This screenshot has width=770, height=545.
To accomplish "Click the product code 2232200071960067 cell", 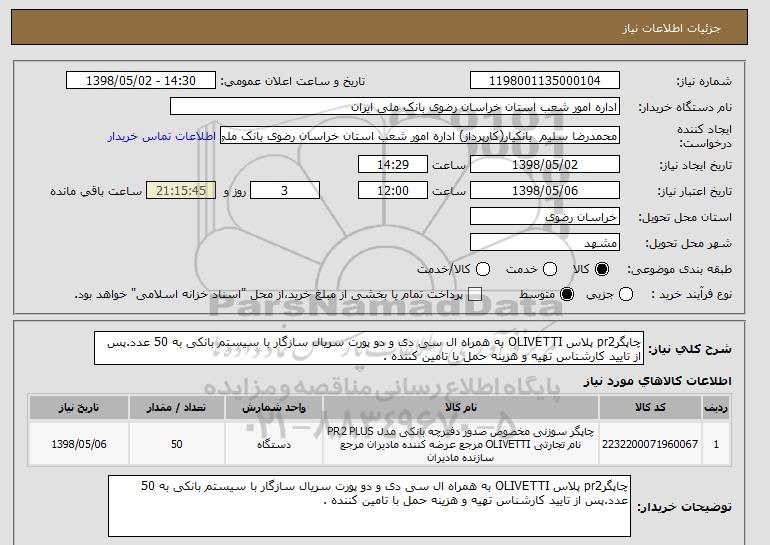I will tap(650, 444).
